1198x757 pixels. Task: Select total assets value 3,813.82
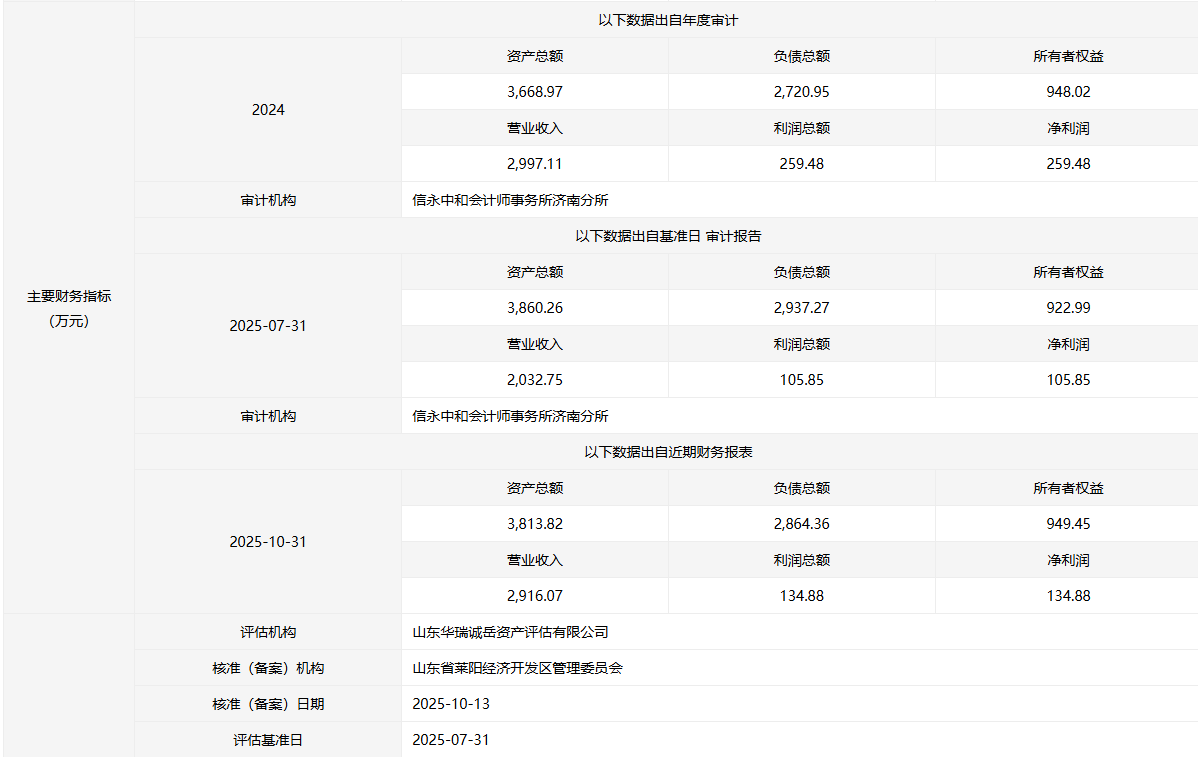535,524
